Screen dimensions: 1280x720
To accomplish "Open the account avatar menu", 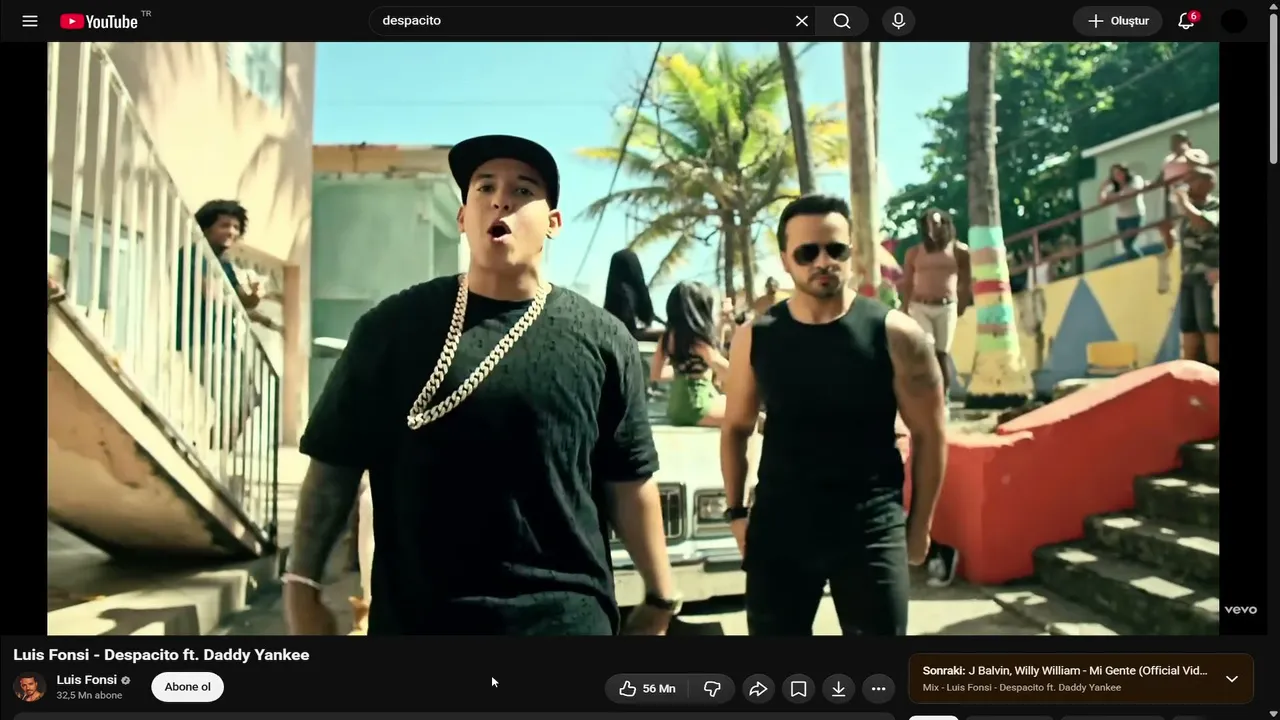I will coord(1234,21).
